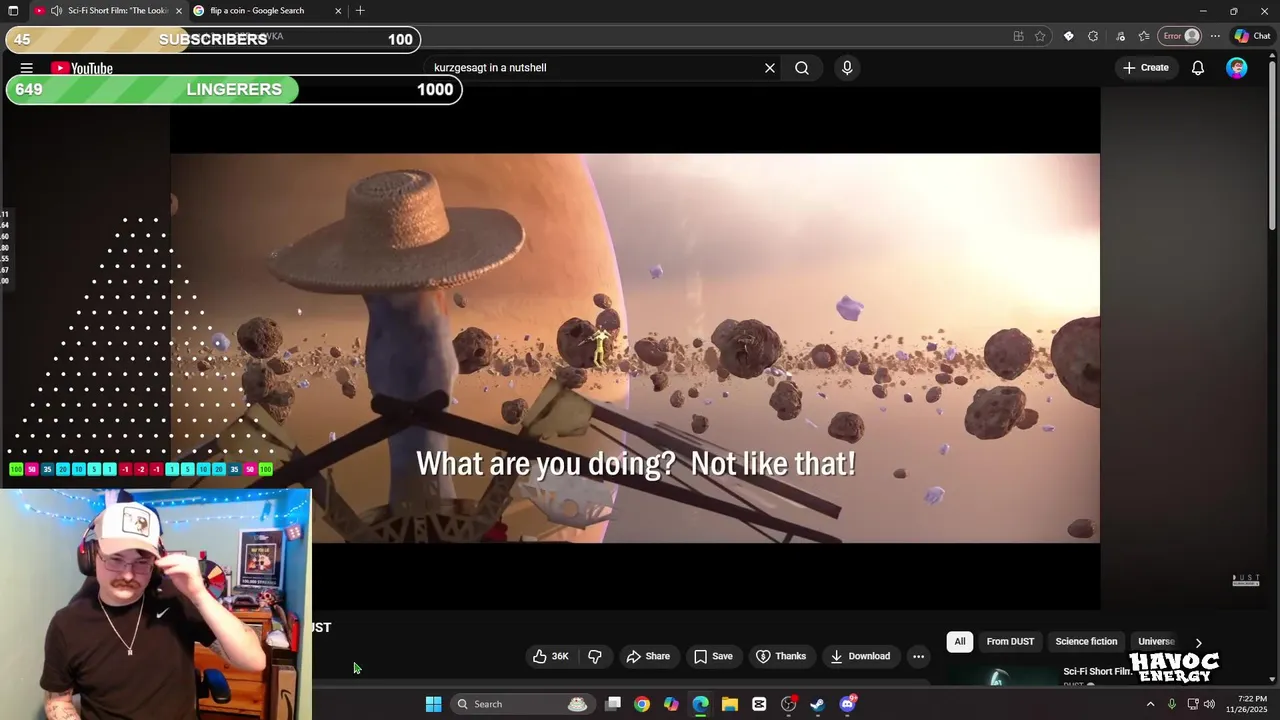Open Windows Start menu

pos(433,704)
